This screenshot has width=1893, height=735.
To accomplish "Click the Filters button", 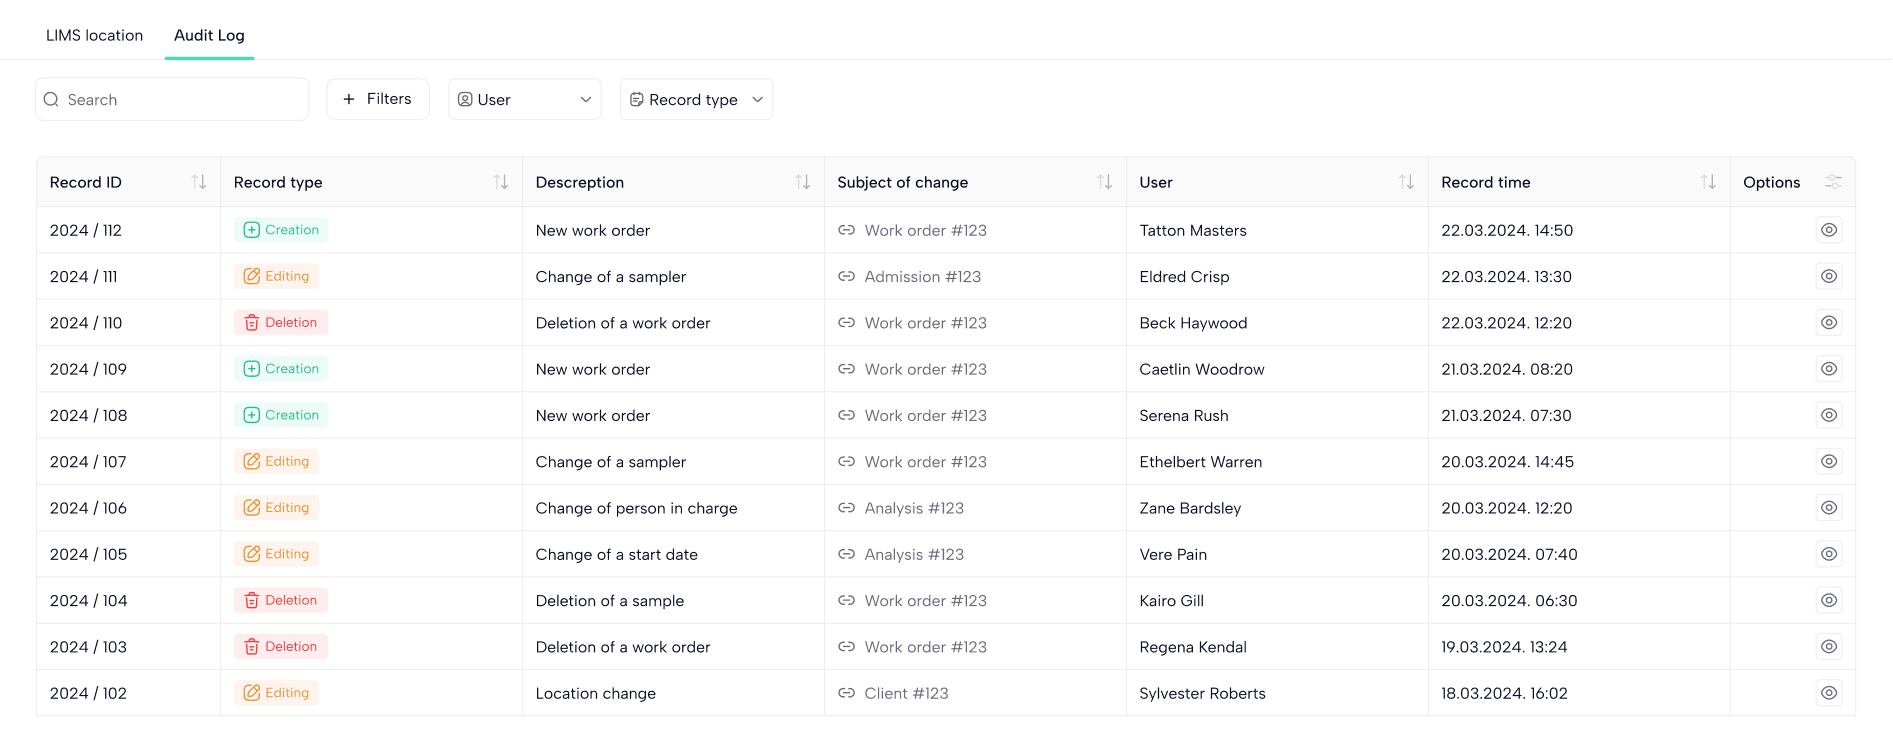I will pos(378,99).
